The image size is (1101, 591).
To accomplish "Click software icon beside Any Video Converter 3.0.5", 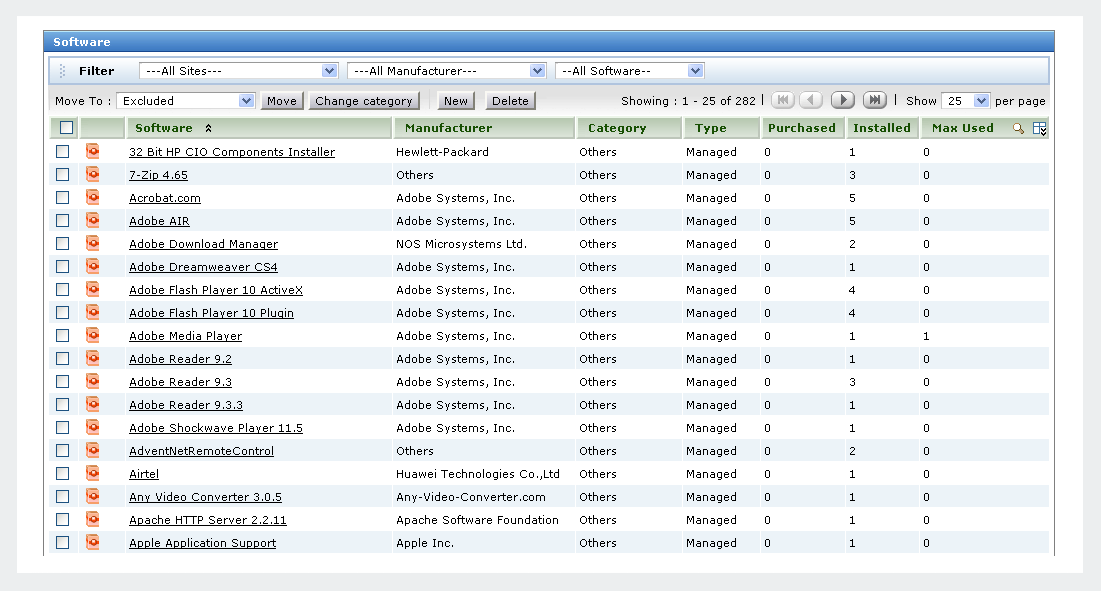I will pyautogui.click(x=92, y=496).
